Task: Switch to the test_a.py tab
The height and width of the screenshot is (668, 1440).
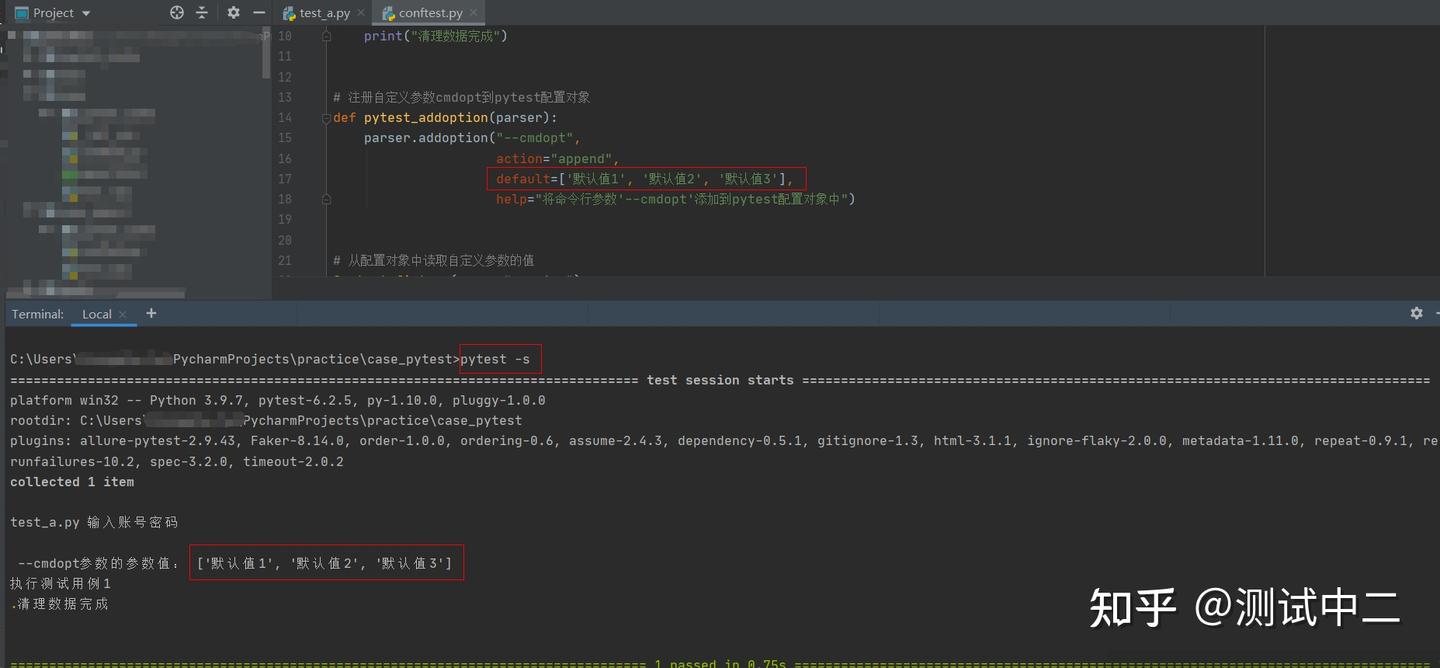Action: click(x=325, y=13)
